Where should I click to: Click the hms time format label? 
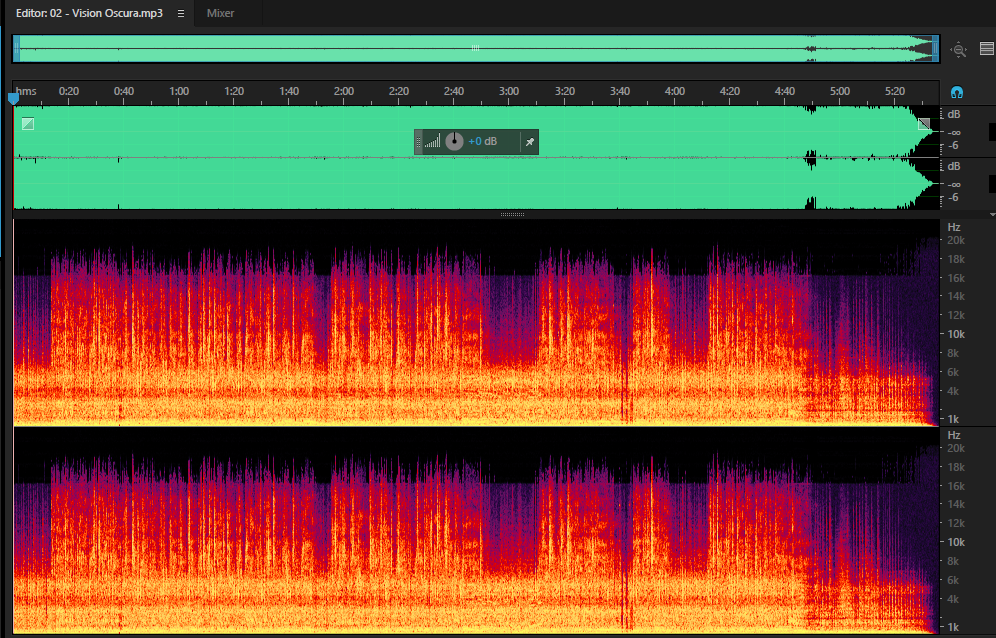tap(26, 92)
